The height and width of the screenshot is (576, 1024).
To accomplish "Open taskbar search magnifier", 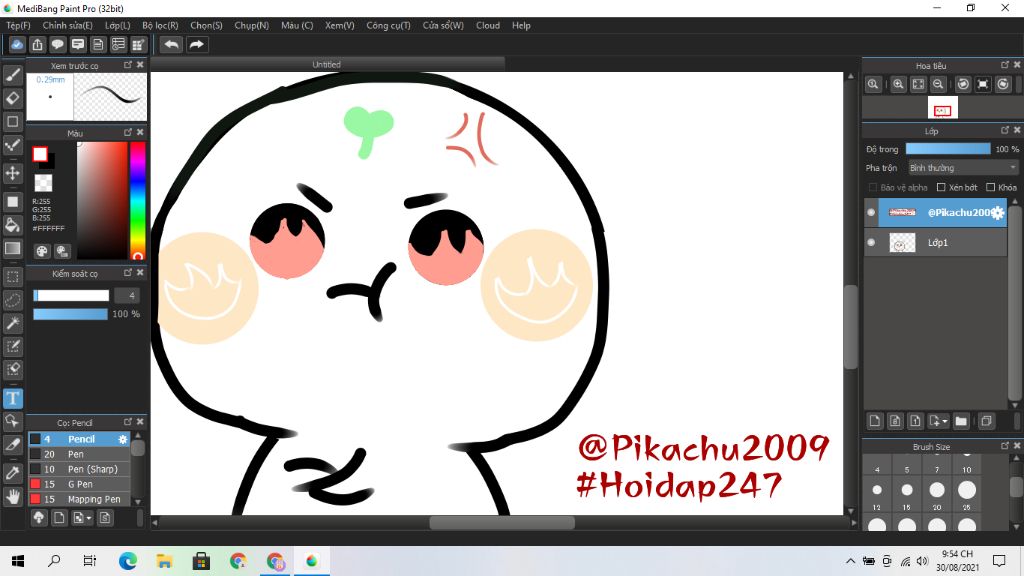I will tap(54, 561).
